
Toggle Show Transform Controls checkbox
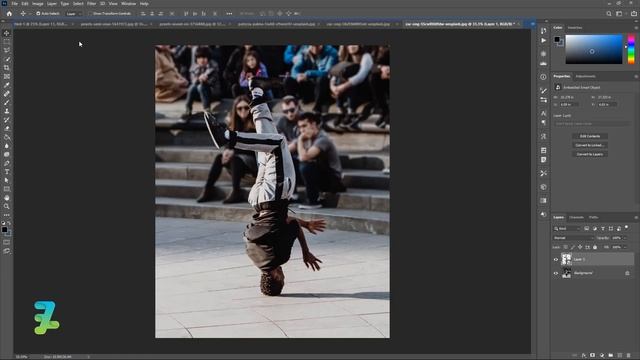[x=90, y=13]
